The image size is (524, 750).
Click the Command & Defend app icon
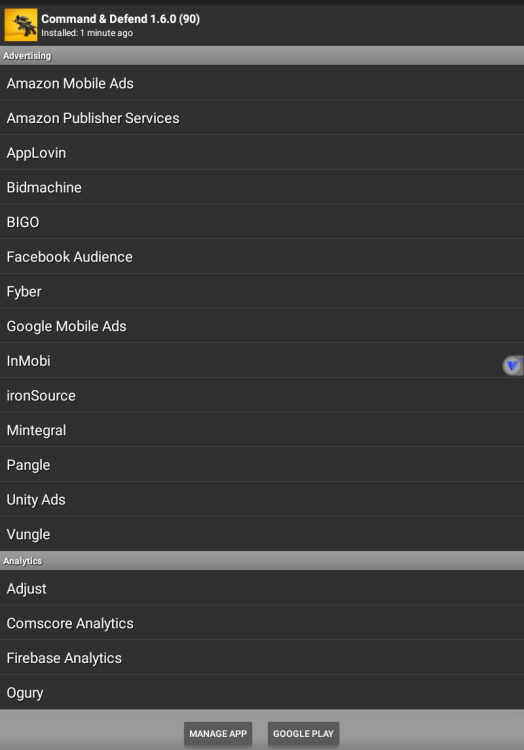pos(21,25)
